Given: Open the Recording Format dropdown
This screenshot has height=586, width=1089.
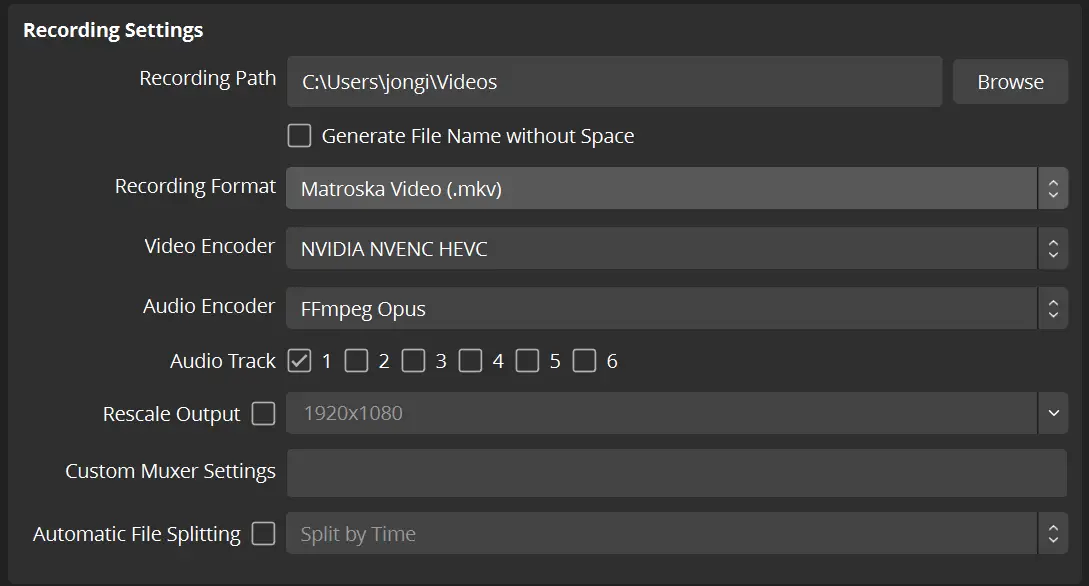Looking at the screenshot, I should pyautogui.click(x=660, y=188).
